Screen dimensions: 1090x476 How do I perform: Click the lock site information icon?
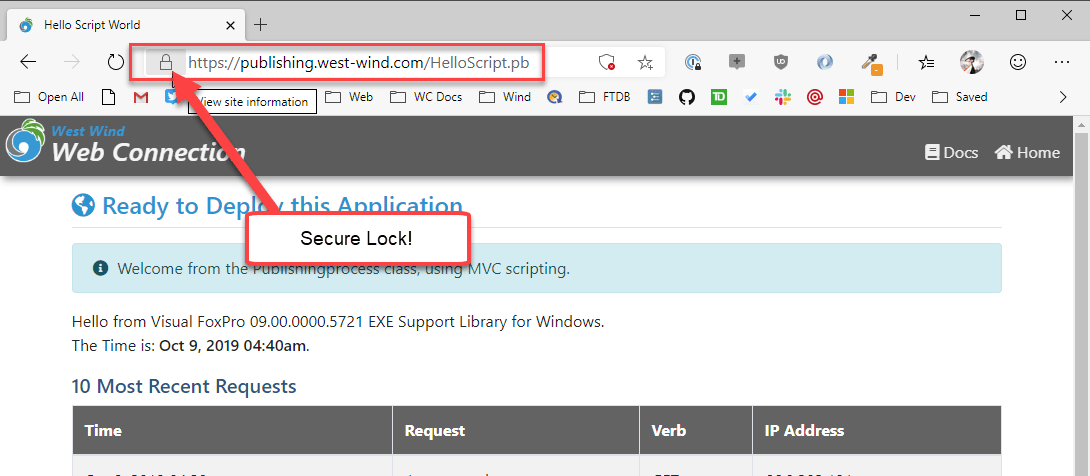pos(166,63)
